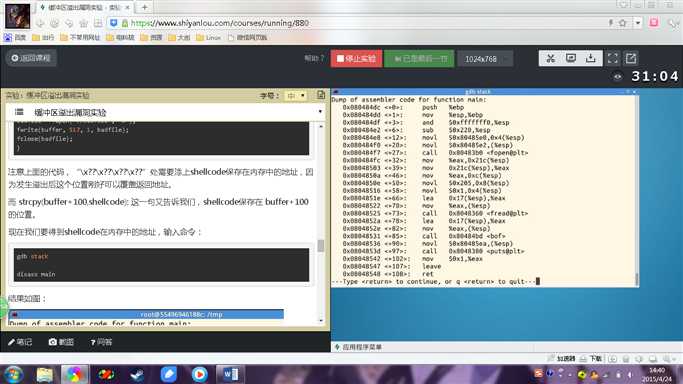Image resolution: width=683 pixels, height=384 pixels.
Task: Click the help question link
Action: [314, 58]
